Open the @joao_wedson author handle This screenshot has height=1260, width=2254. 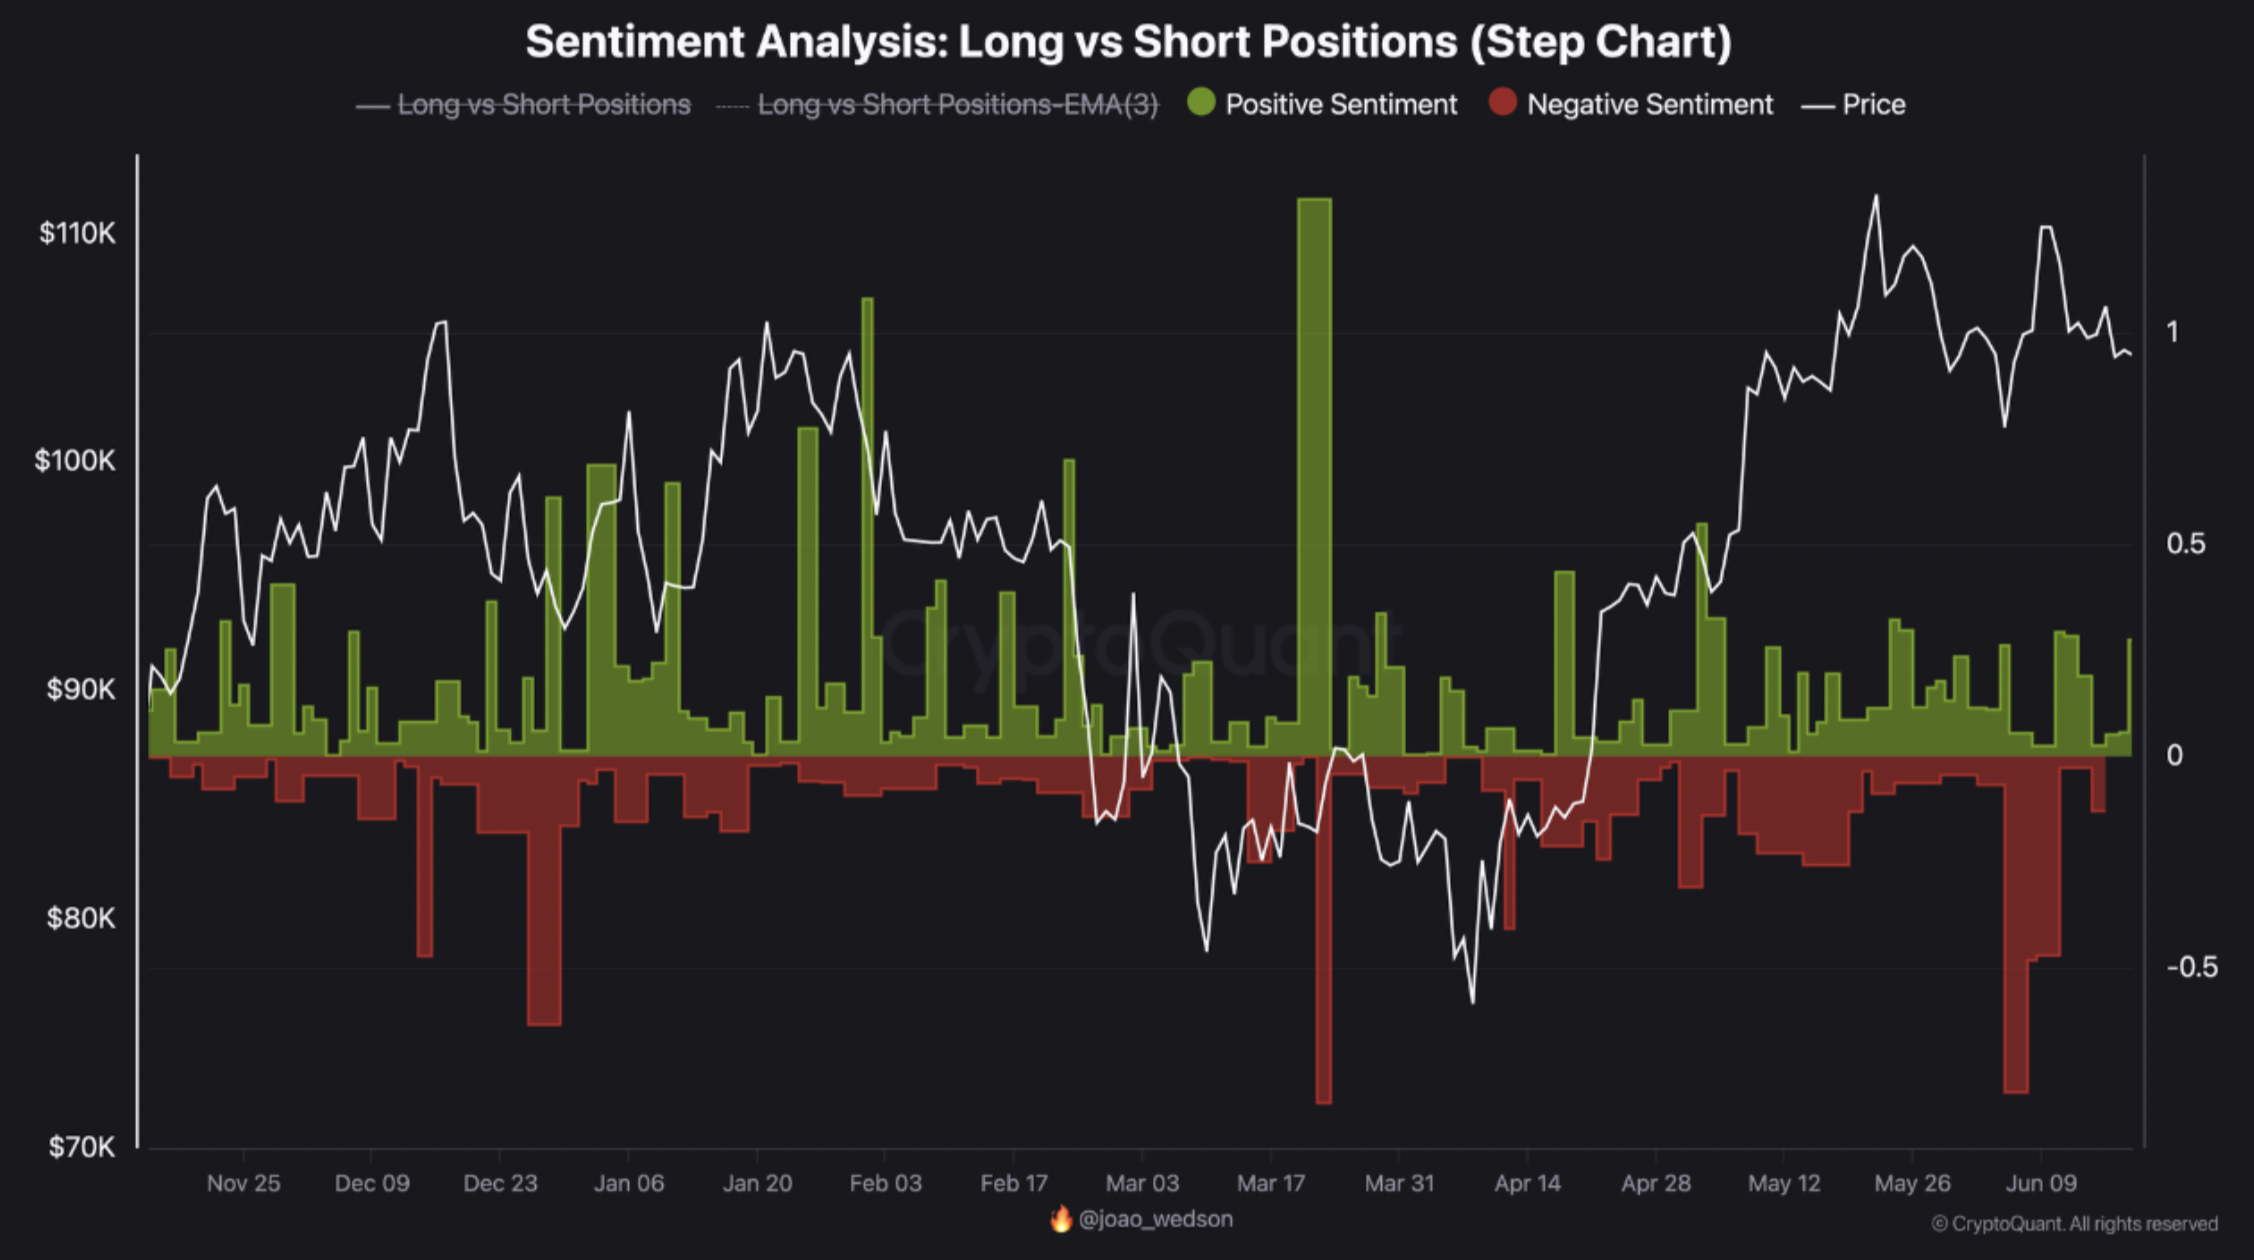coord(1156,1219)
